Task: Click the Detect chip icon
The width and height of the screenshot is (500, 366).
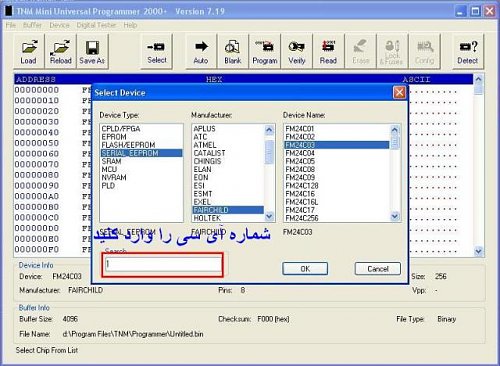Action: pos(468,51)
